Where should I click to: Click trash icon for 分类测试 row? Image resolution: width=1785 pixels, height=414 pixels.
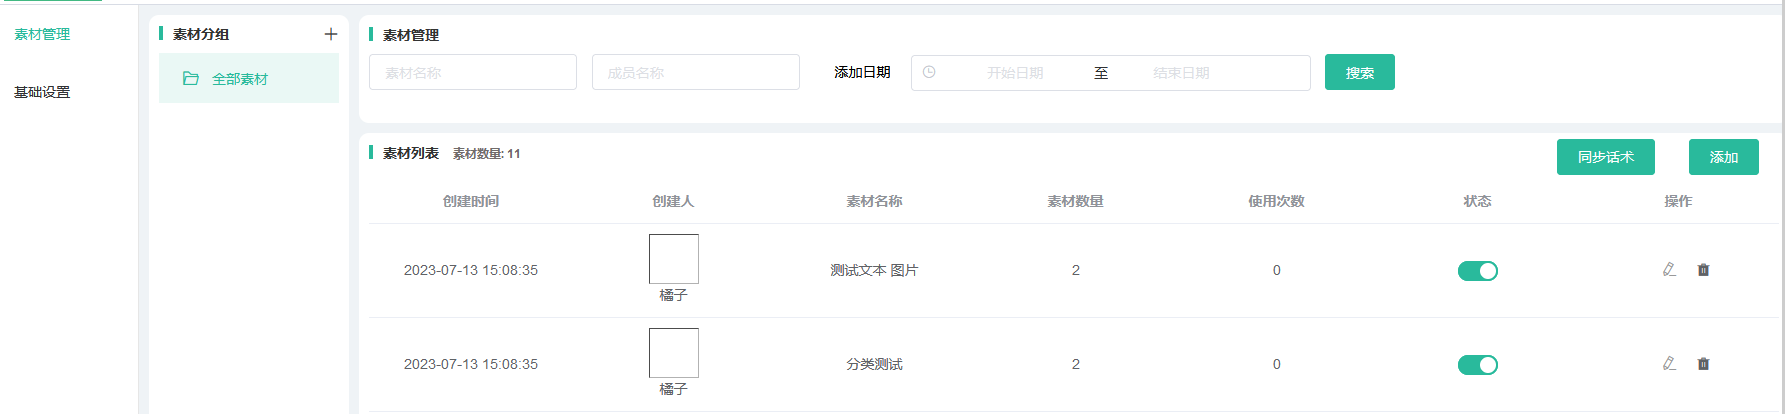click(x=1703, y=364)
